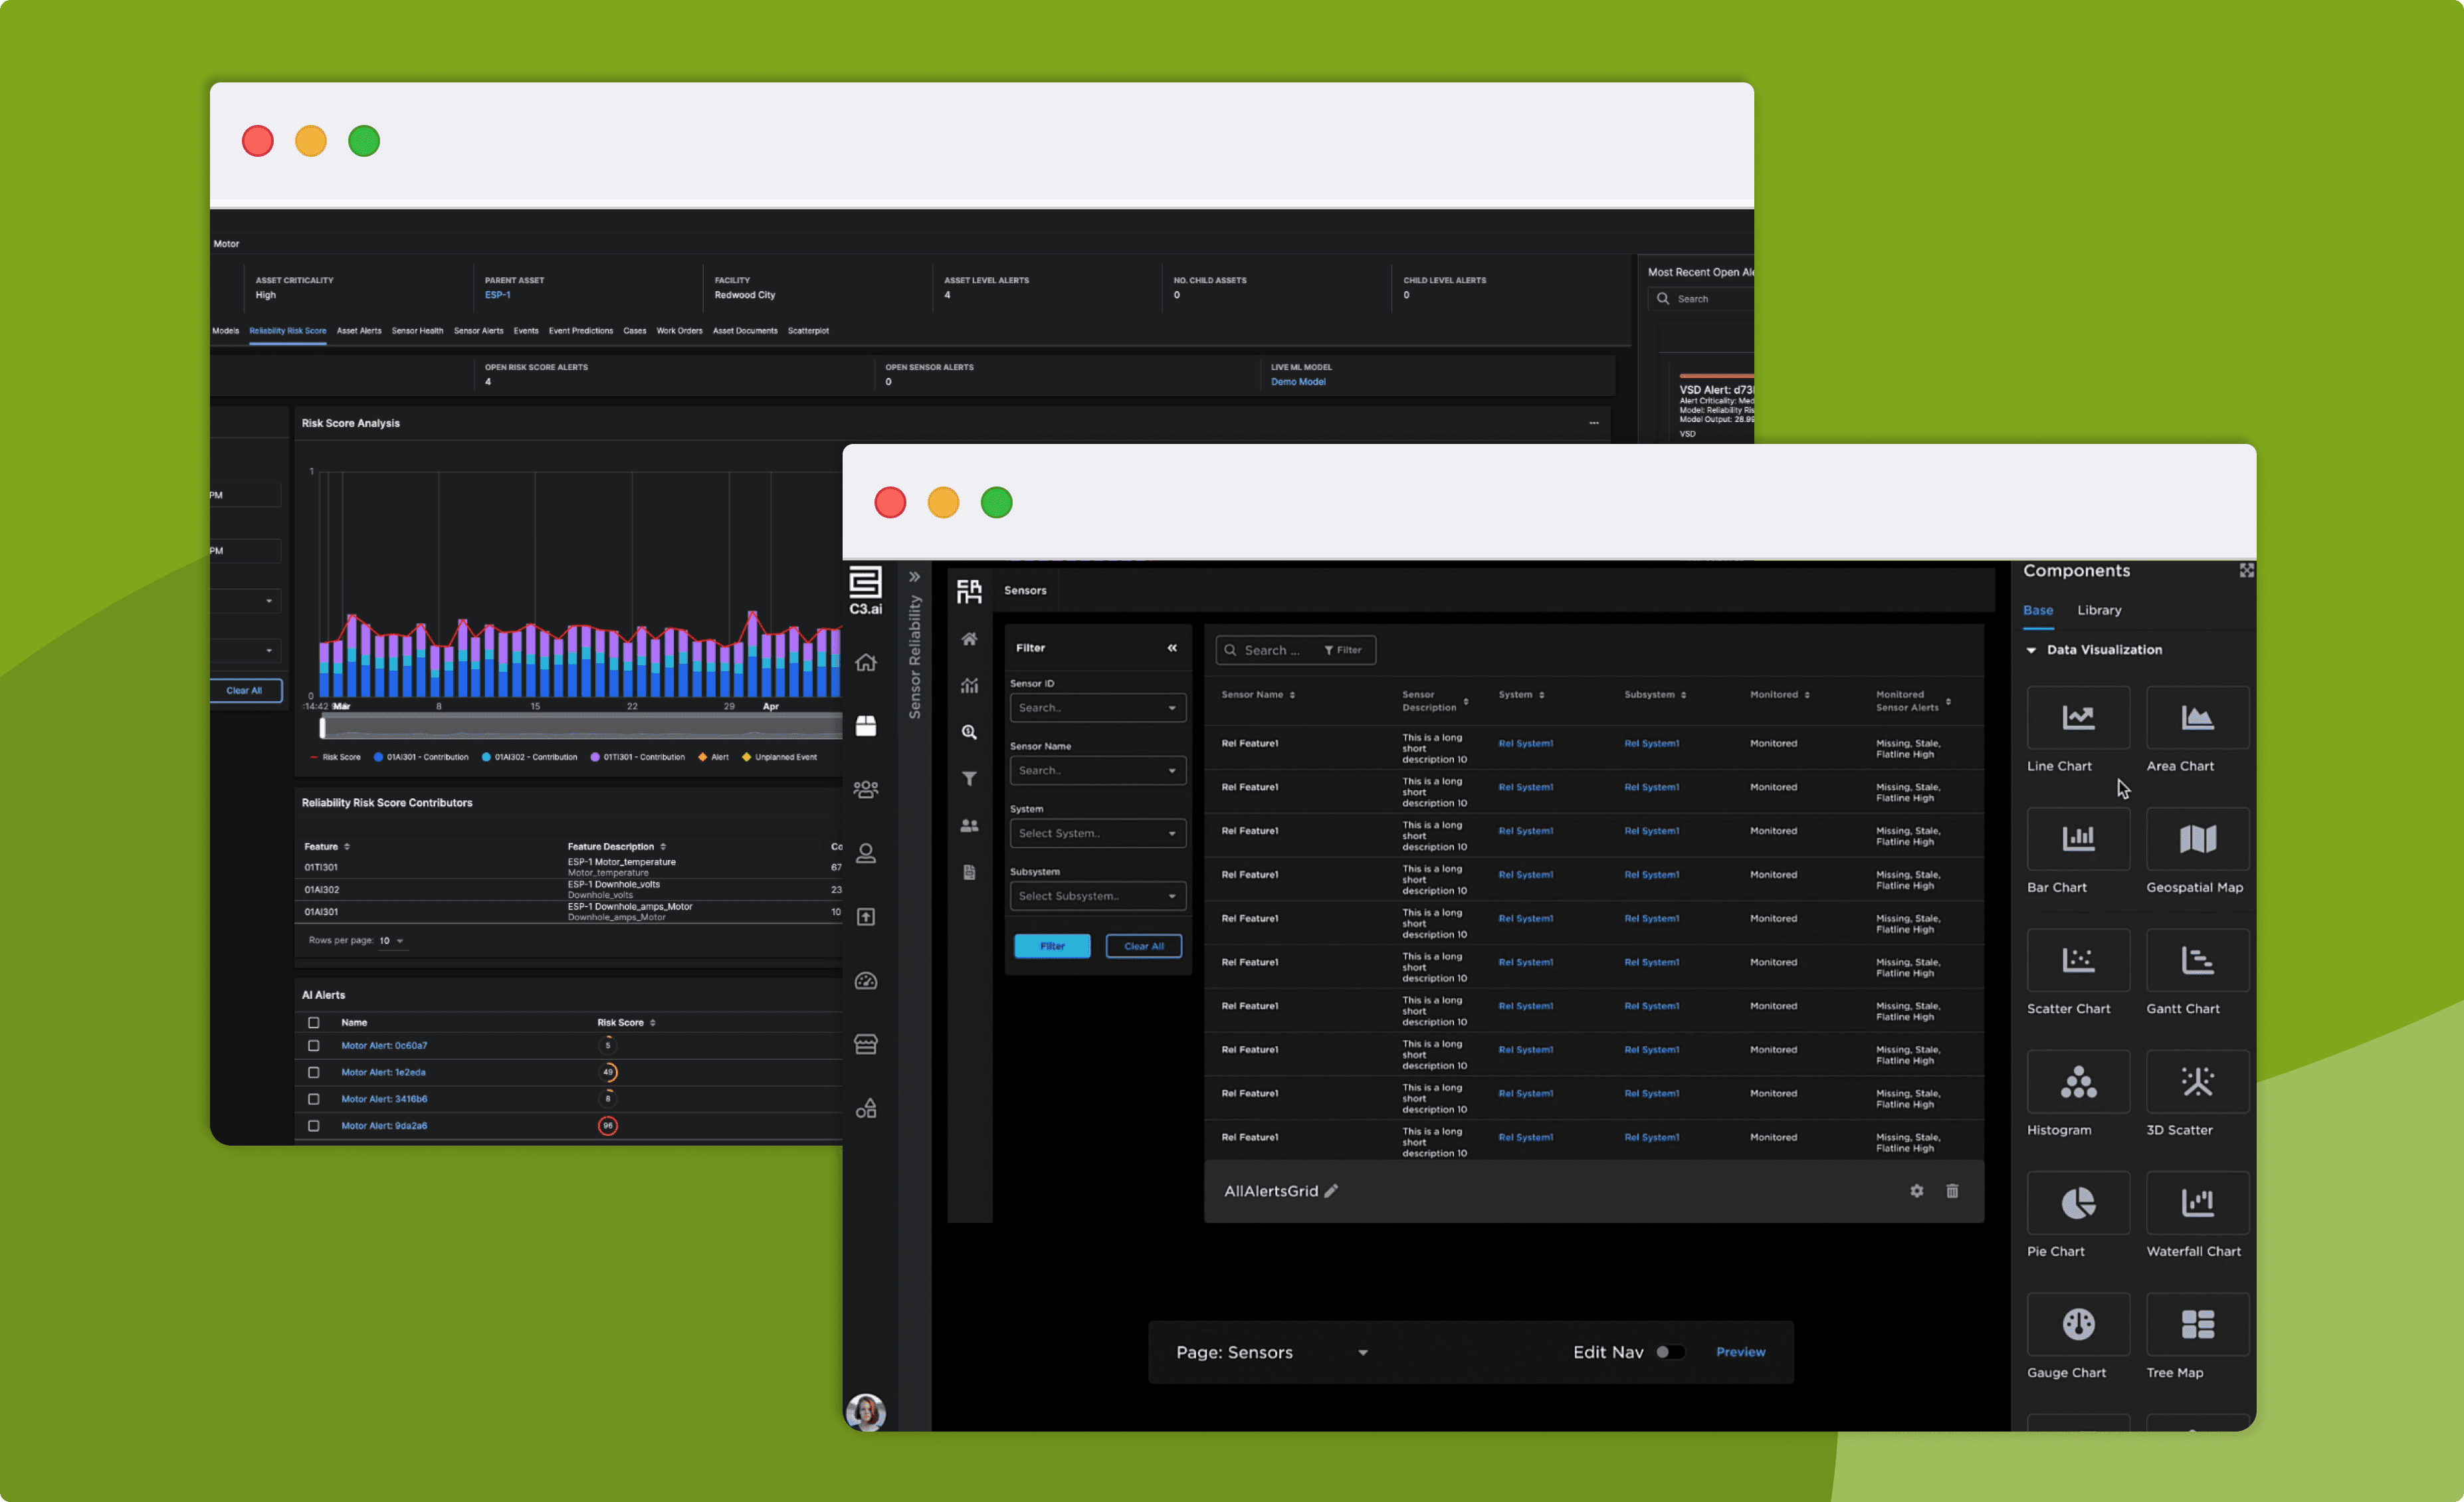Pick the Bar Chart component
The width and height of the screenshot is (2464, 1502).
click(x=2078, y=838)
